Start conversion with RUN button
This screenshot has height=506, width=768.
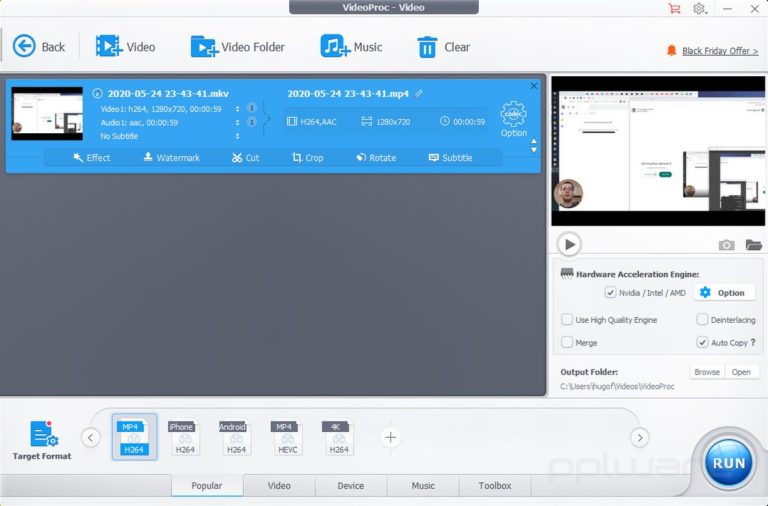pos(728,463)
